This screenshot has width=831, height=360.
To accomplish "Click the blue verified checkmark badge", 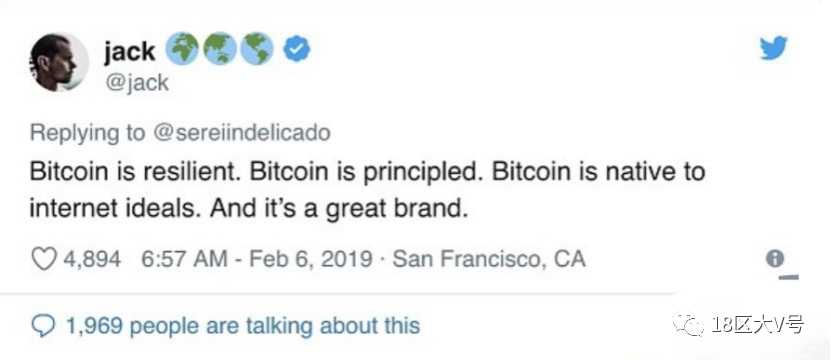I will point(297,50).
